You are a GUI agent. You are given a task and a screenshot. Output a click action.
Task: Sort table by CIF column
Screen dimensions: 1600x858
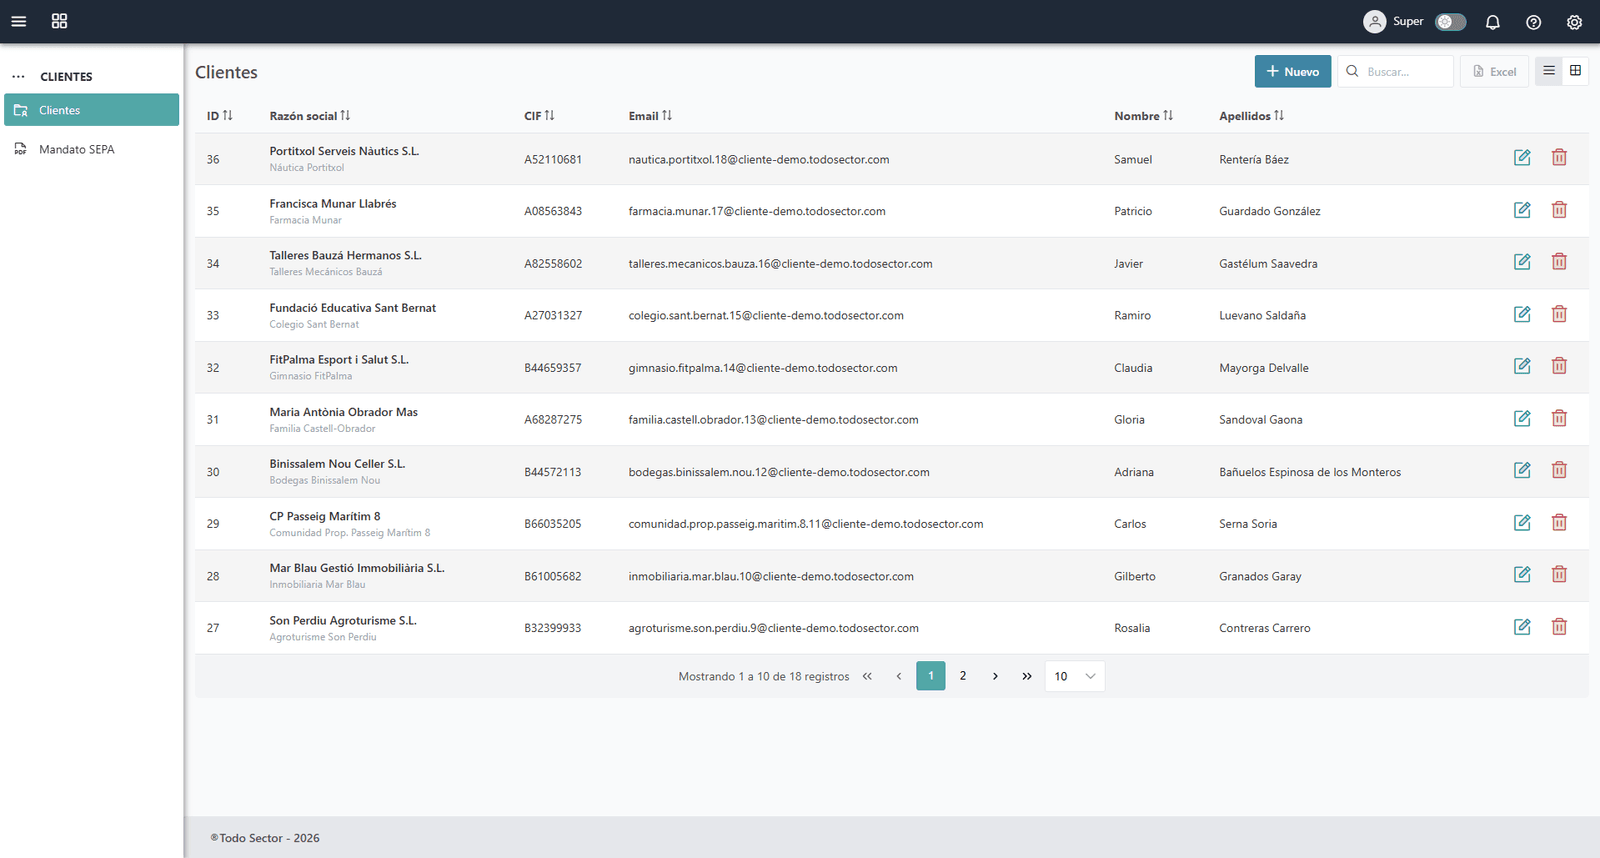(x=539, y=116)
